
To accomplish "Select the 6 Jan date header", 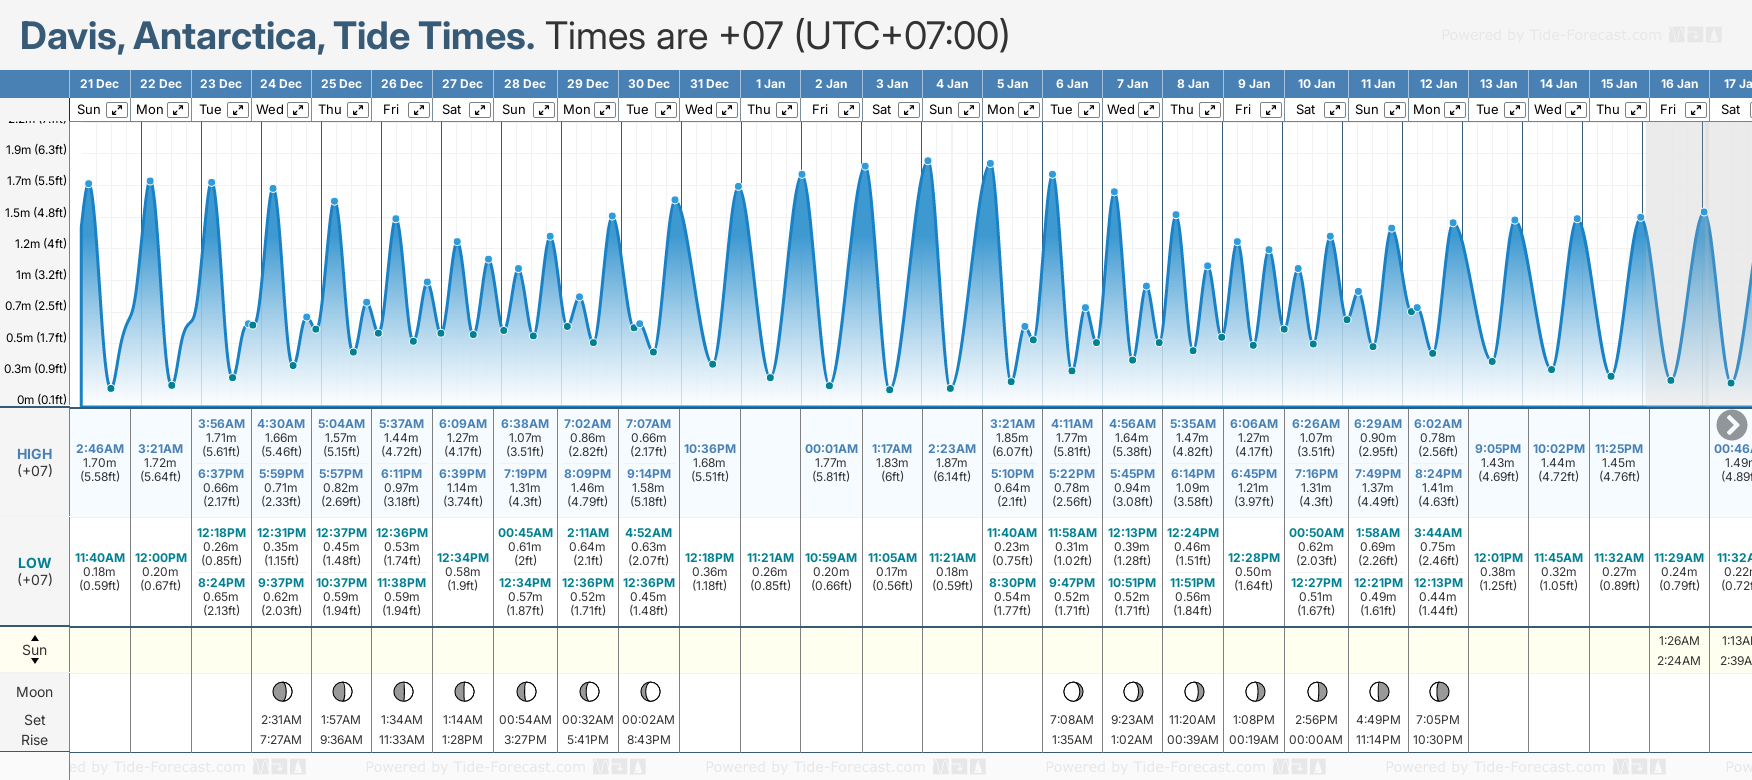I will (x=1072, y=84).
